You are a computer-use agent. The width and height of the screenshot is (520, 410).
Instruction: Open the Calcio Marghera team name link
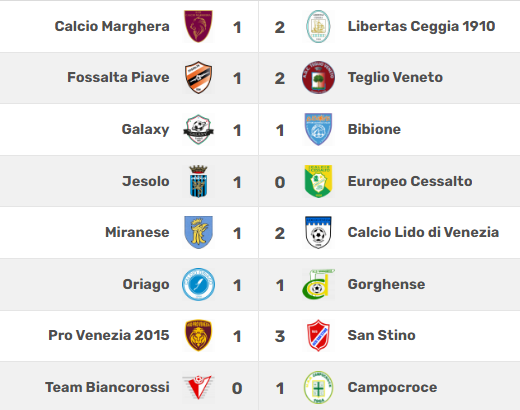[x=112, y=26]
